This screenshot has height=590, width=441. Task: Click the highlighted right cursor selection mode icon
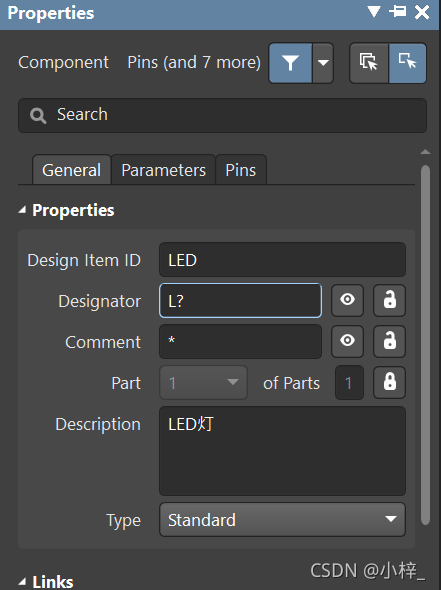point(408,63)
